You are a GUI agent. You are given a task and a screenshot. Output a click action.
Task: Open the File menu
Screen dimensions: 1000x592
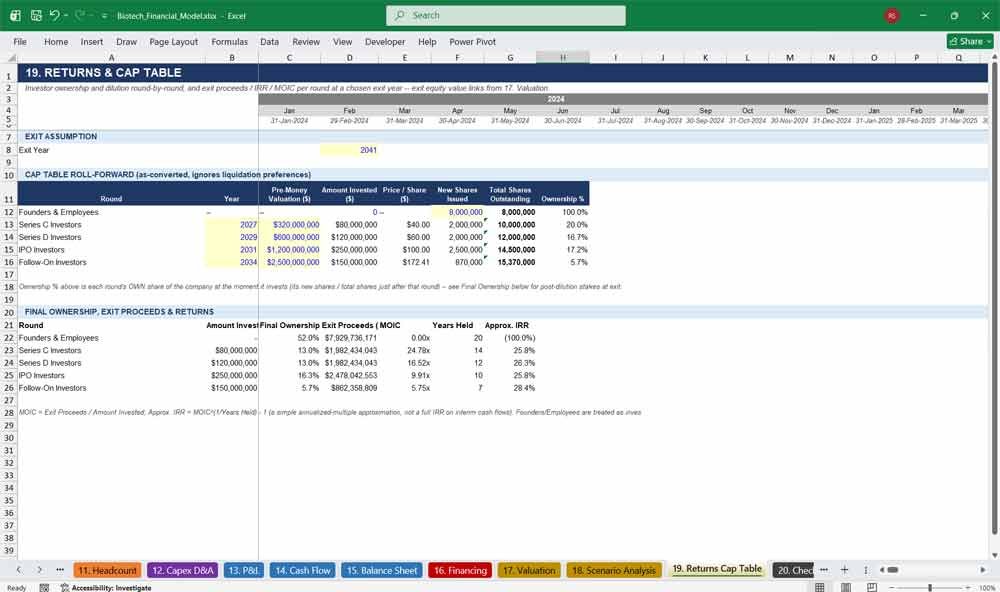point(20,41)
